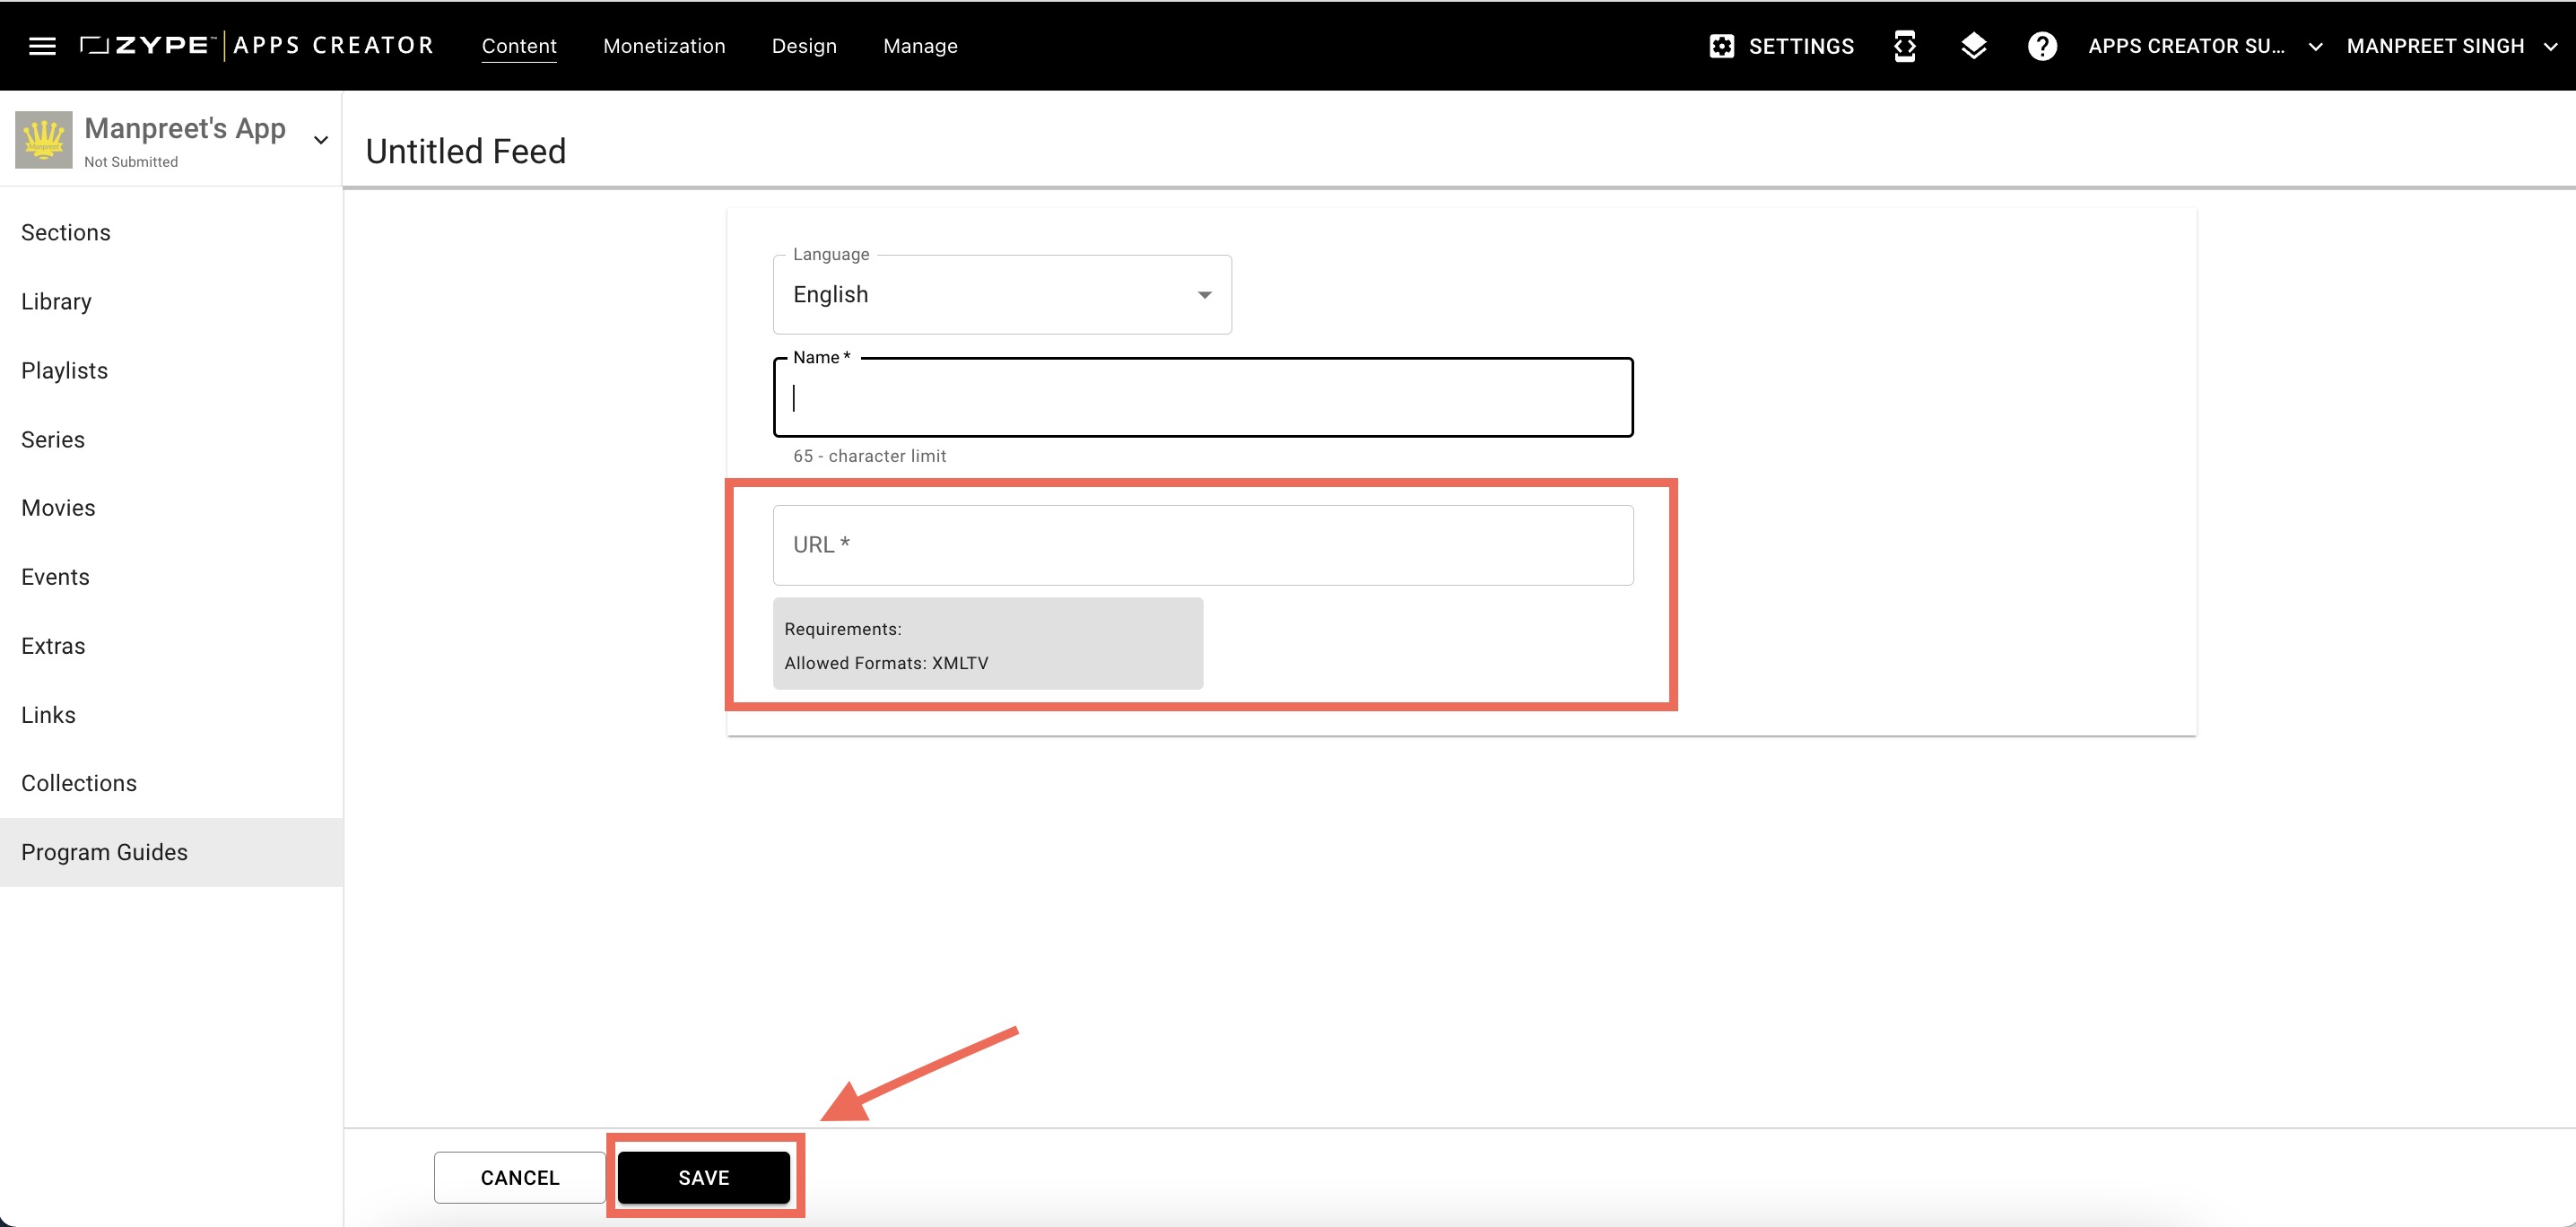The width and height of the screenshot is (2576, 1227).
Task: Open the Design tab
Action: (804, 46)
